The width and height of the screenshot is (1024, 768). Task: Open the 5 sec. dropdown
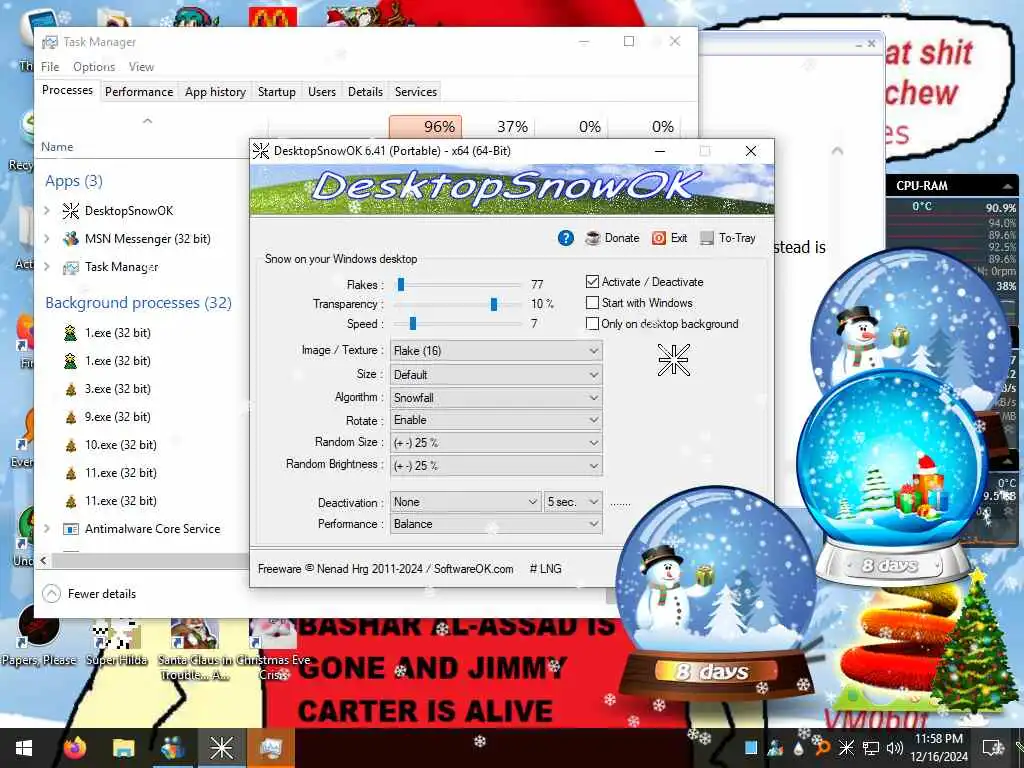[573, 502]
